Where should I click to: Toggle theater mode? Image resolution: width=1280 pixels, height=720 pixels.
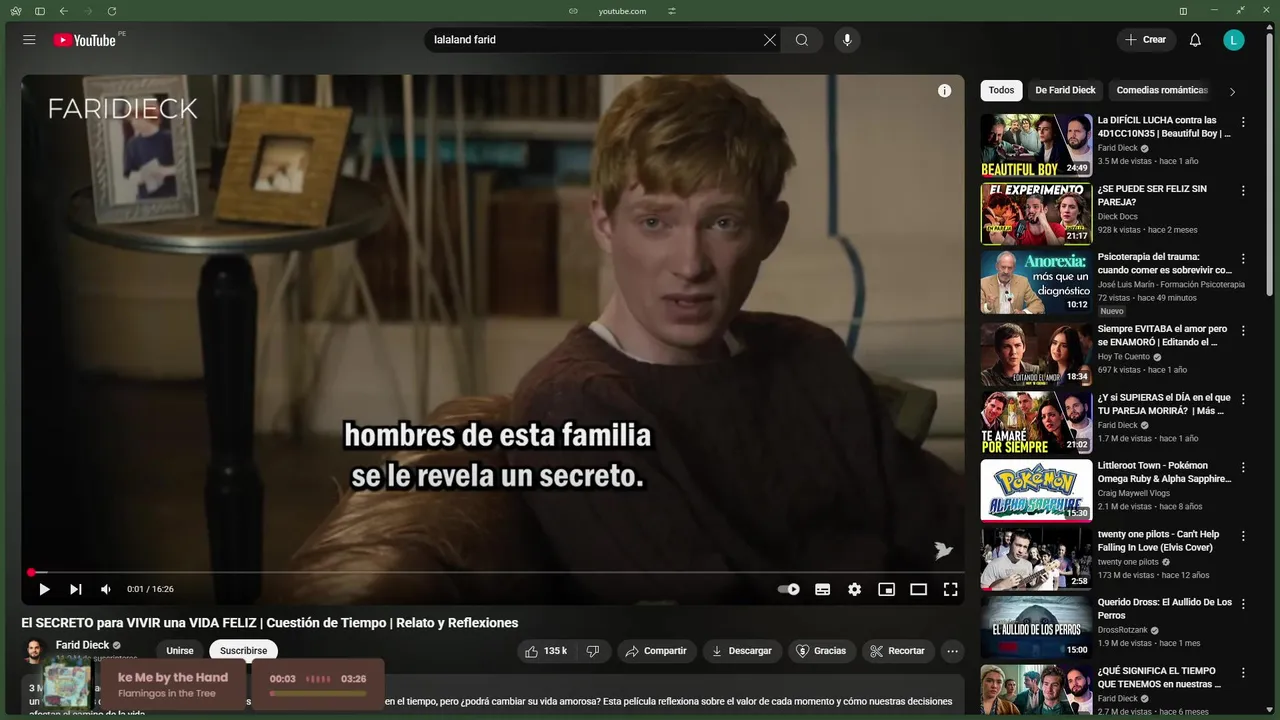tap(918, 590)
